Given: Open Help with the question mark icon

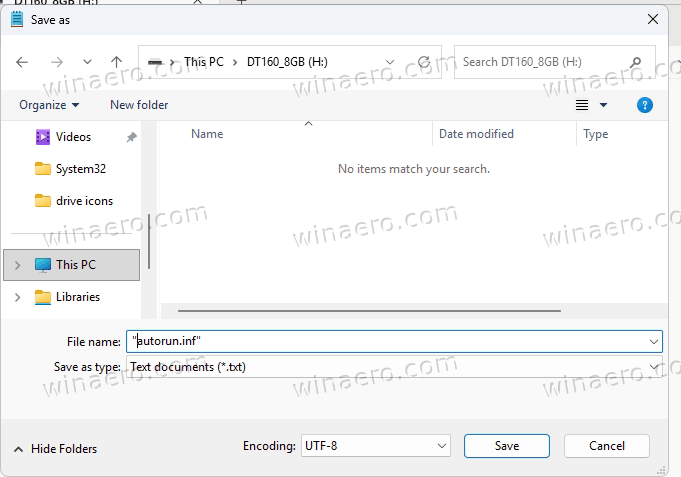Looking at the screenshot, I should (x=645, y=105).
